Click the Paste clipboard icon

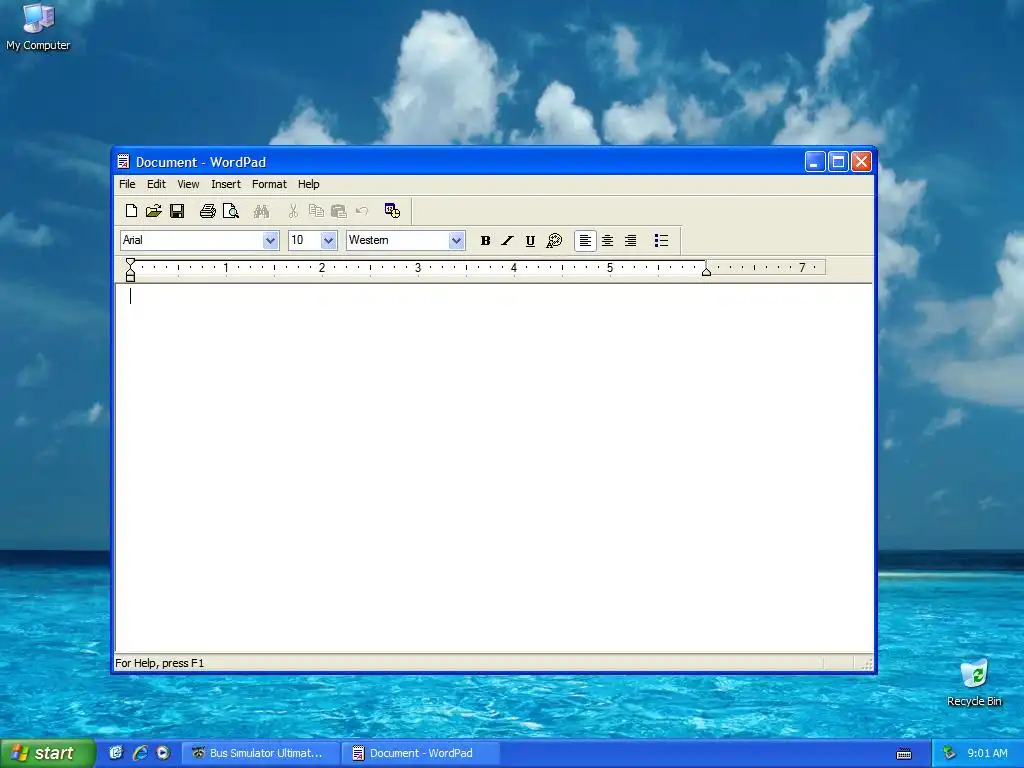338,211
